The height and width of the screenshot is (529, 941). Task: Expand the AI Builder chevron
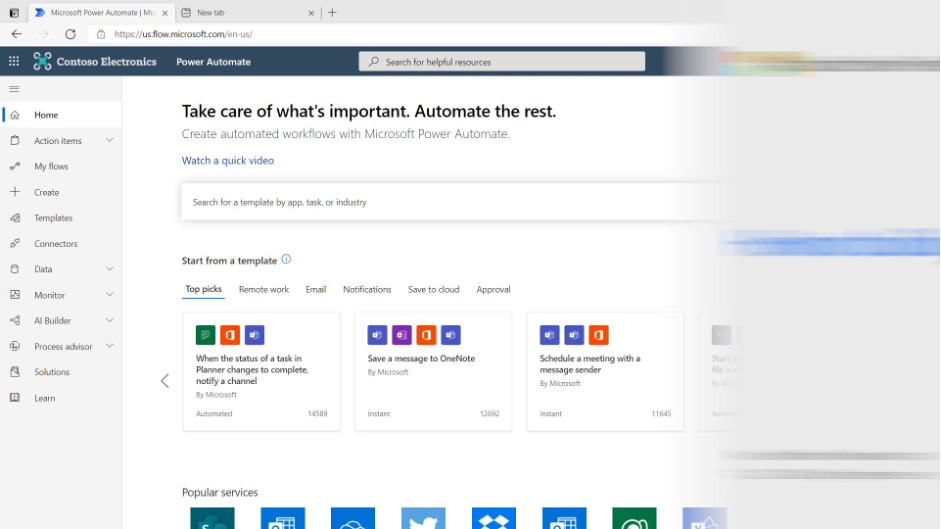[109, 320]
